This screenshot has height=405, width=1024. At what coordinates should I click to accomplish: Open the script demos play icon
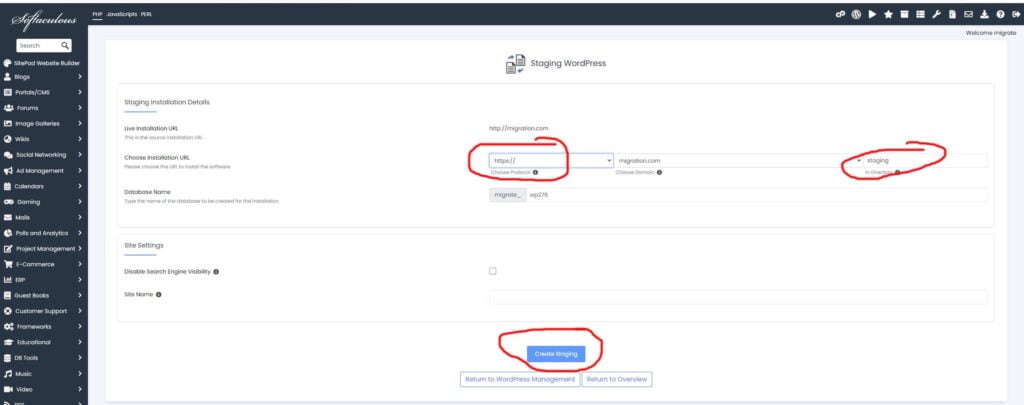click(x=872, y=14)
